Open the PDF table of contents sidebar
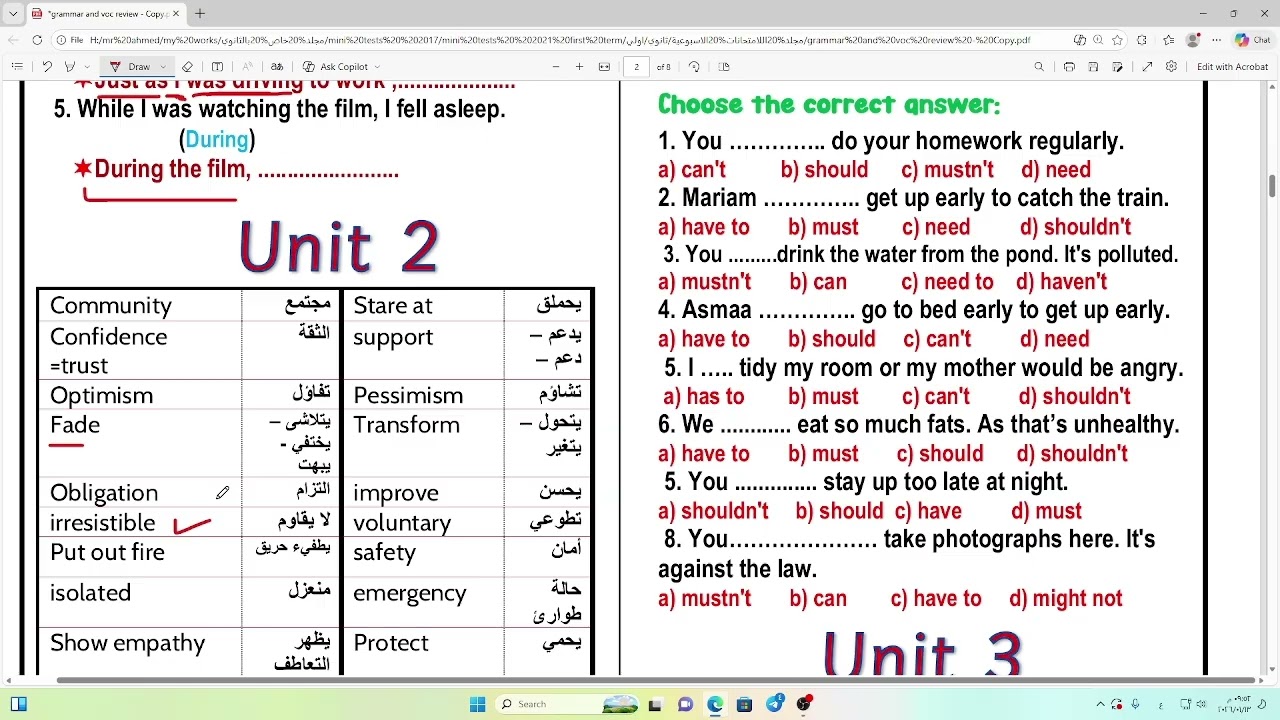 pos(17,67)
